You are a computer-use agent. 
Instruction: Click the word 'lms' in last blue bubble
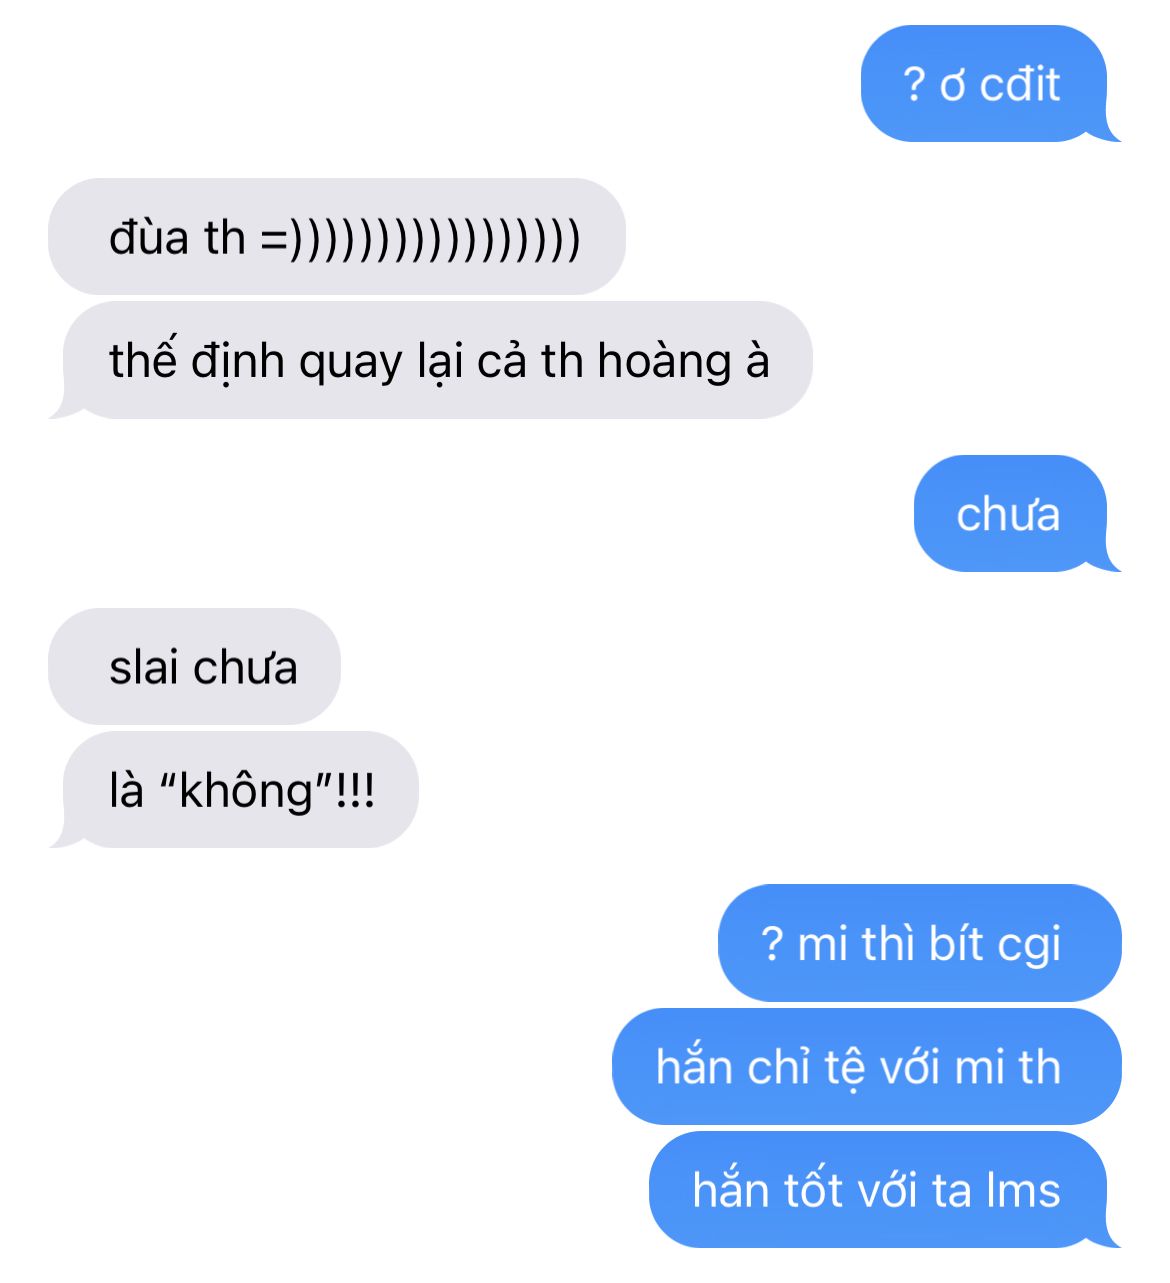[x=1023, y=1191]
